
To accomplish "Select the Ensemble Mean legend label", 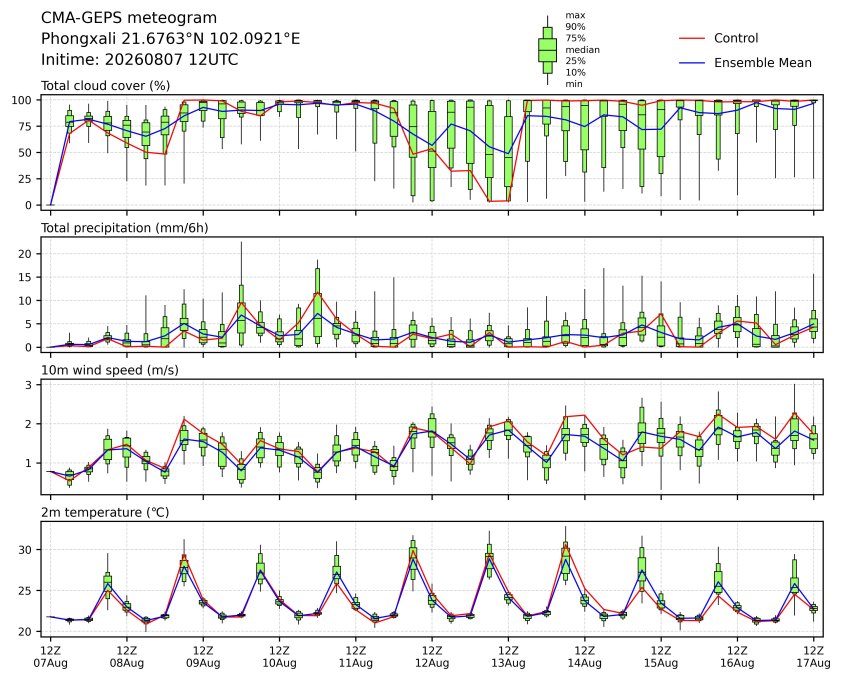I will (763, 63).
